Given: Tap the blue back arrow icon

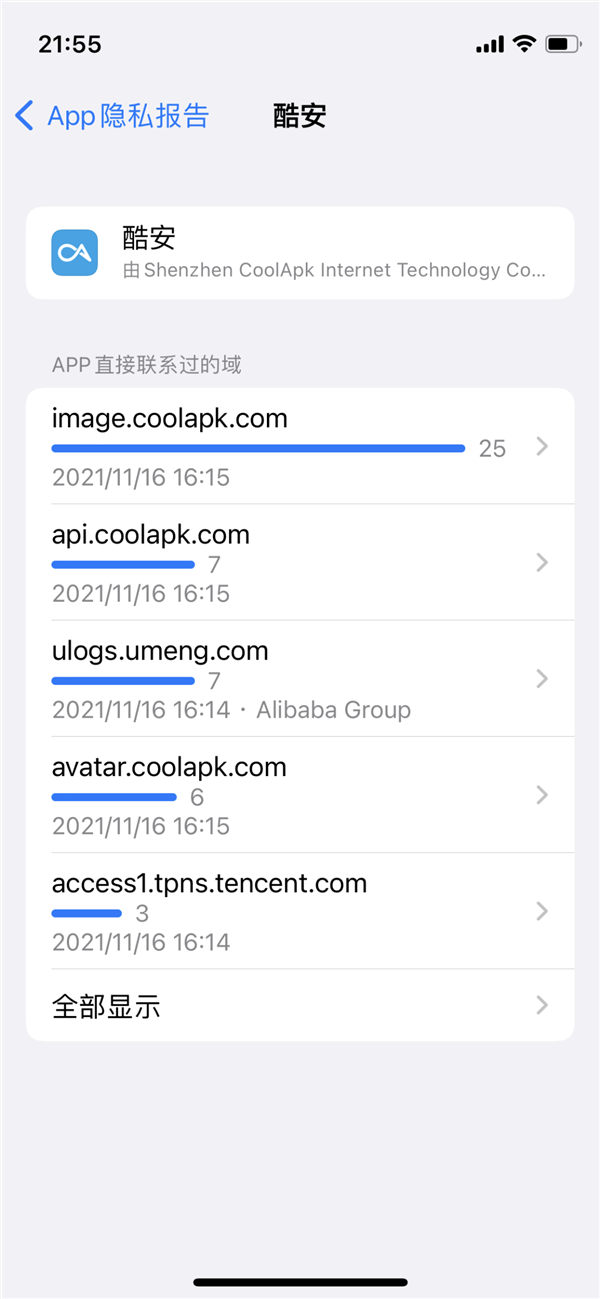Looking at the screenshot, I should coord(24,115).
